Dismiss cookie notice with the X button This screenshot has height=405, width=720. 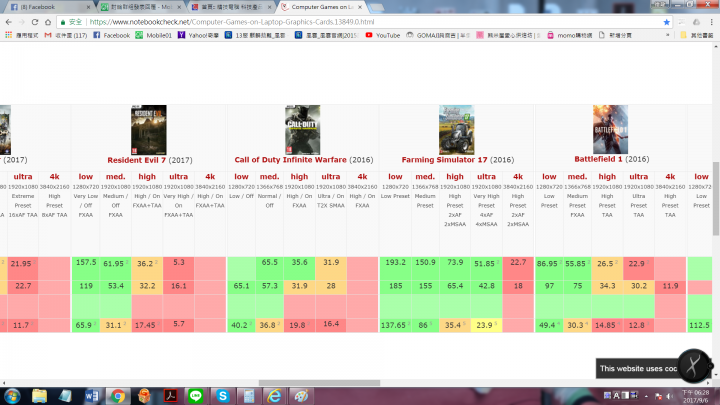[x=693, y=366]
